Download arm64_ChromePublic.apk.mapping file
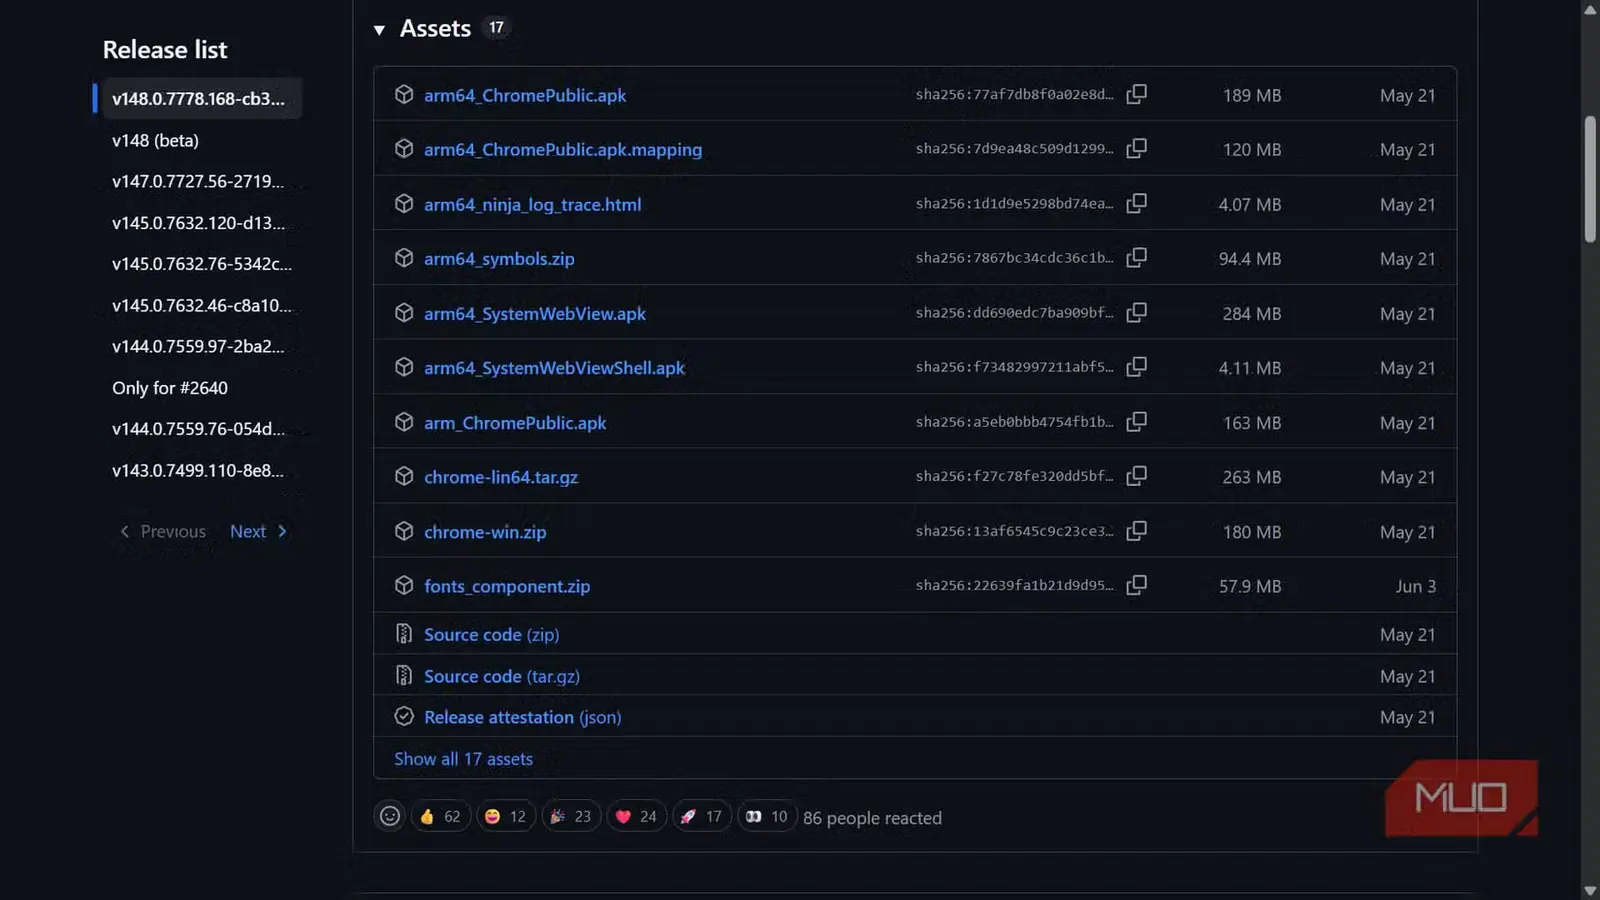 [x=563, y=149]
